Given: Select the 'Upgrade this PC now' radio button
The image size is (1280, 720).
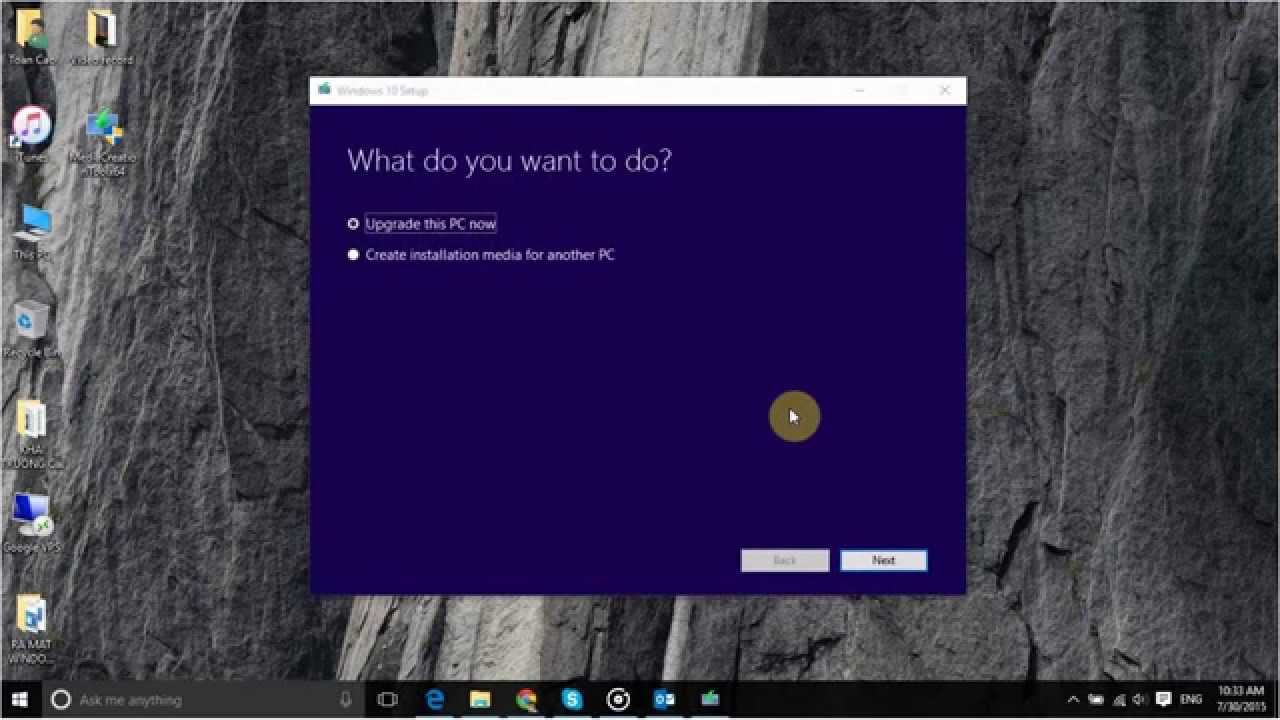Looking at the screenshot, I should pyautogui.click(x=353, y=224).
